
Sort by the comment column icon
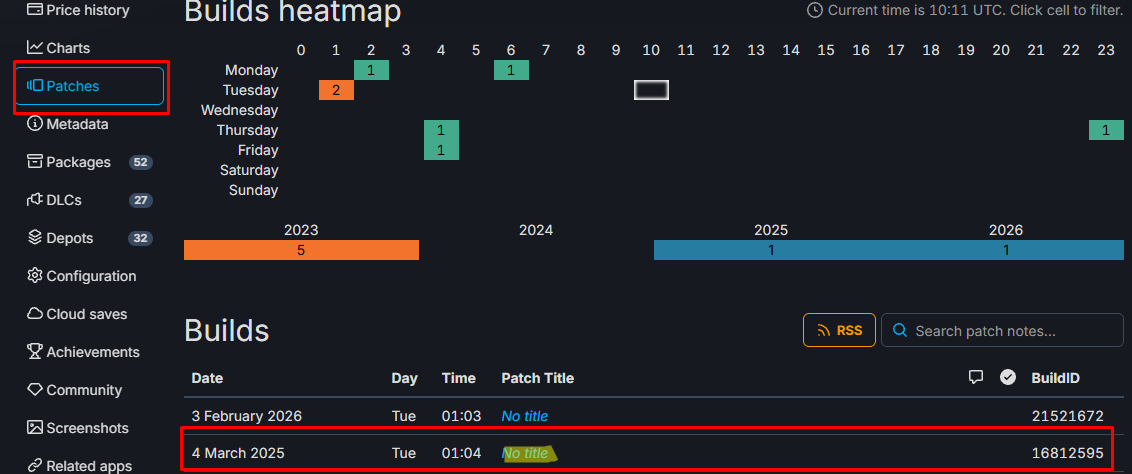tap(976, 377)
